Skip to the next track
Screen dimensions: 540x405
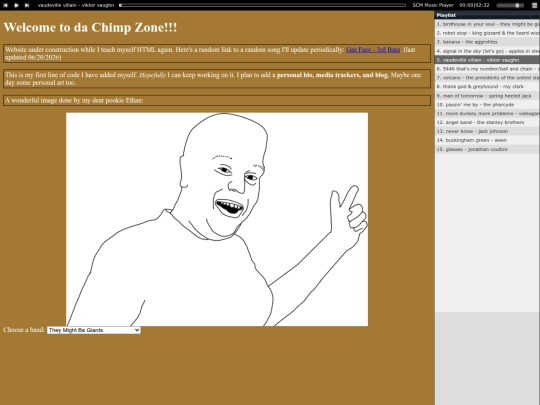27,5
